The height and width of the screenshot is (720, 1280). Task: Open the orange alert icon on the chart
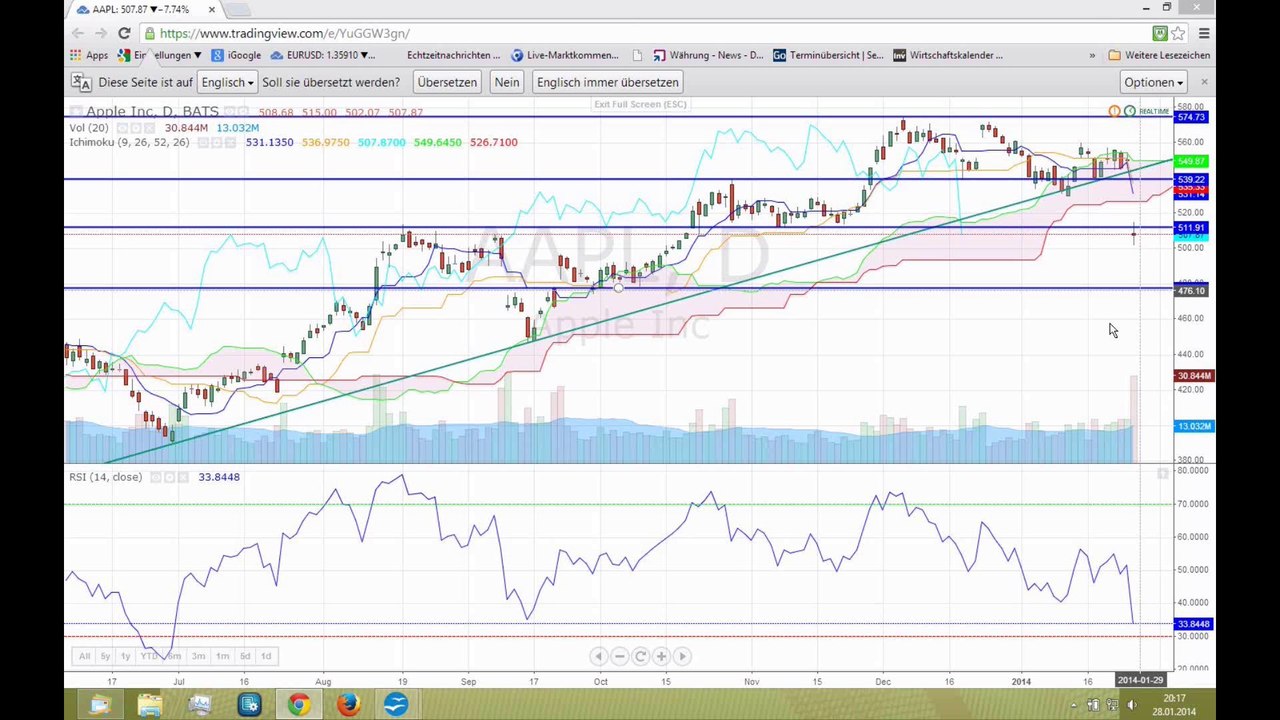pos(1114,111)
